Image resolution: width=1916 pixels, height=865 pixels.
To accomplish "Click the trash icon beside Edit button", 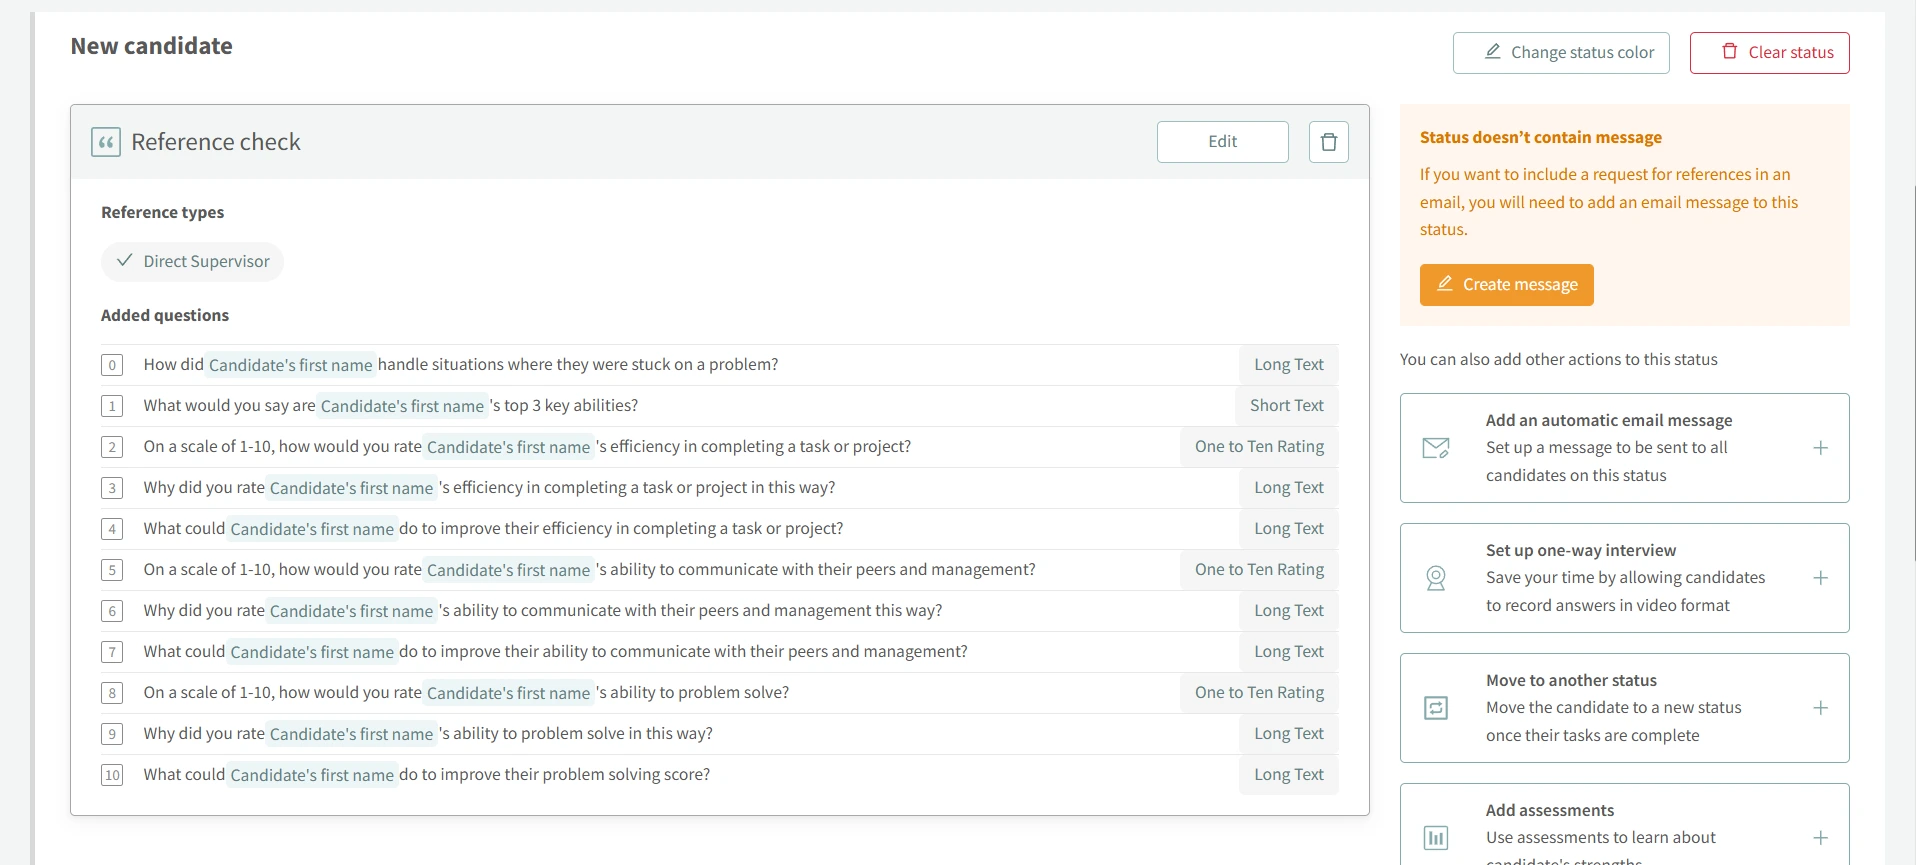I will click(x=1328, y=142).
